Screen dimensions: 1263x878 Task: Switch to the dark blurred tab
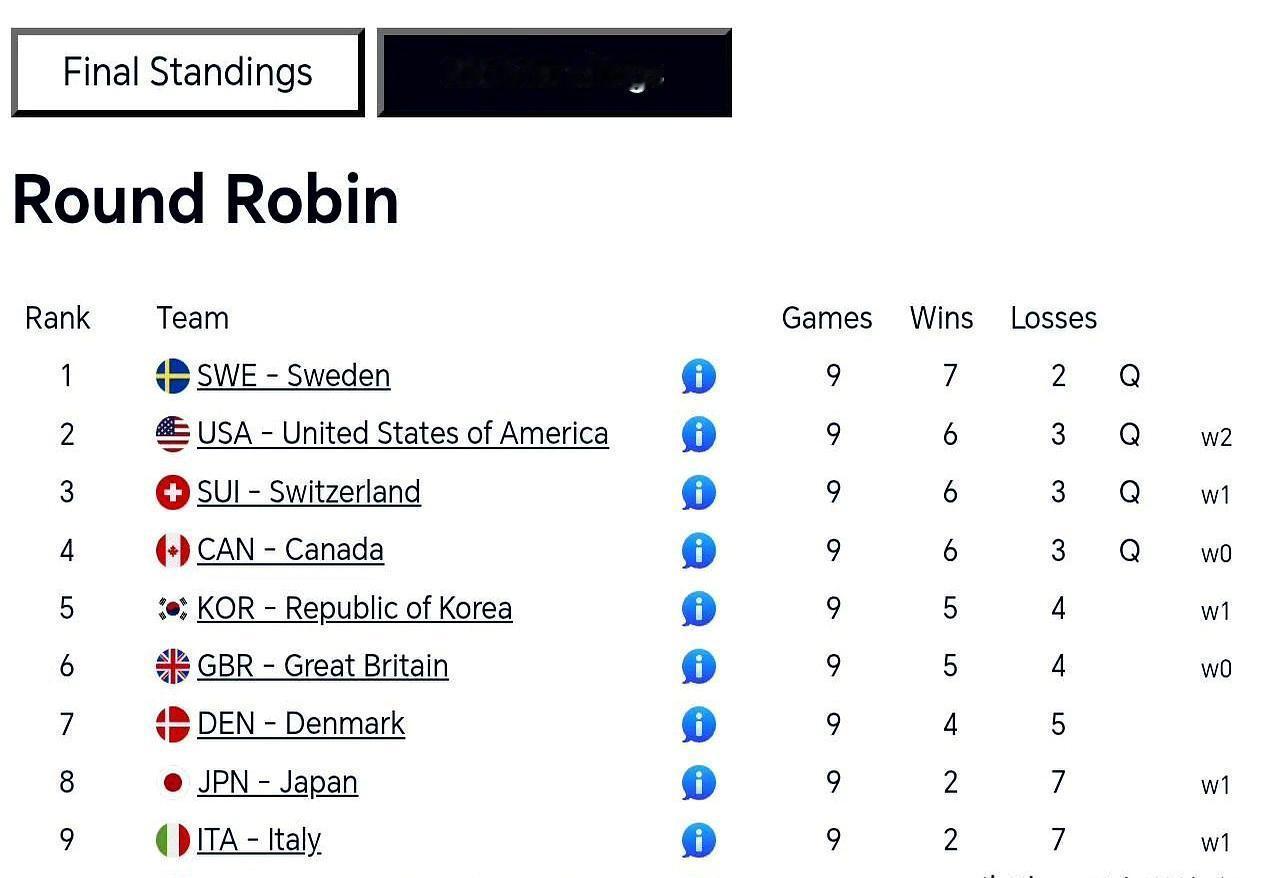click(x=554, y=72)
